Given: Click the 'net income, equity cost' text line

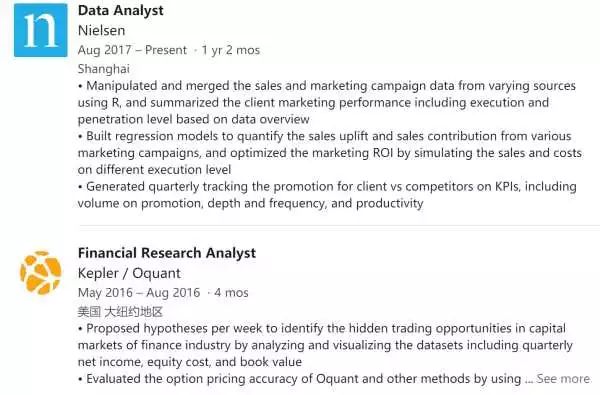Looking at the screenshot, I should (190, 362).
